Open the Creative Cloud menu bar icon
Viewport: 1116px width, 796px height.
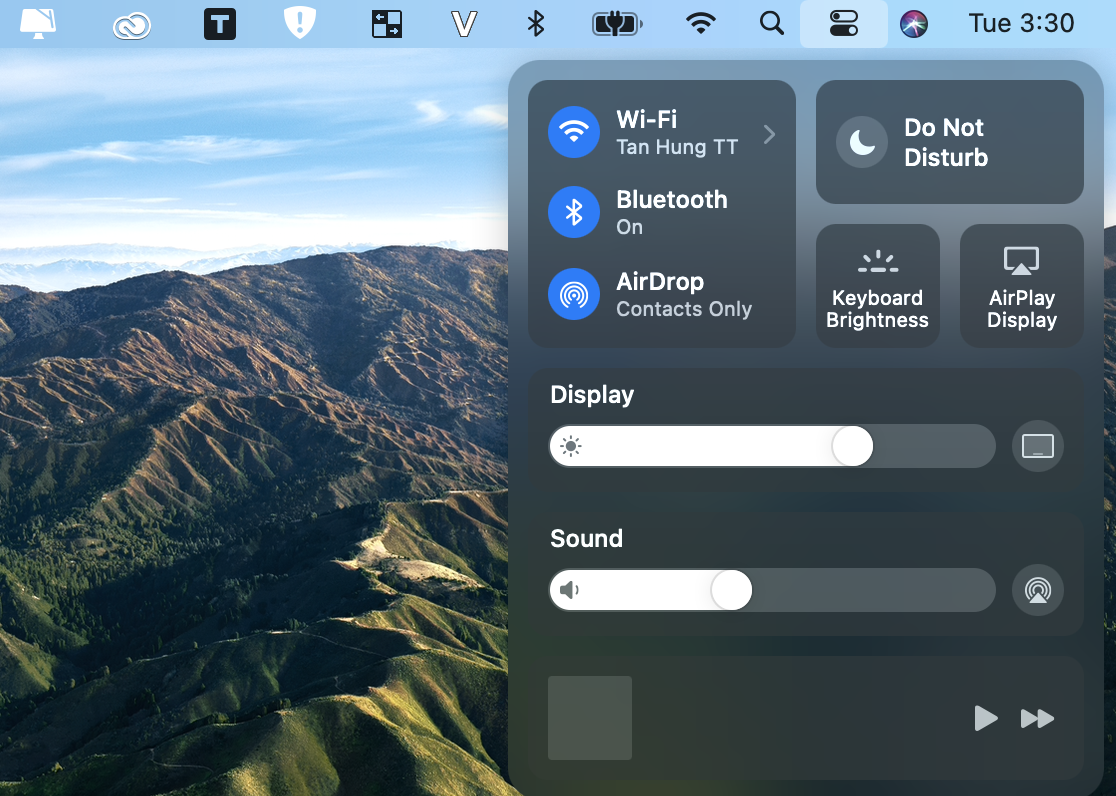[131, 23]
